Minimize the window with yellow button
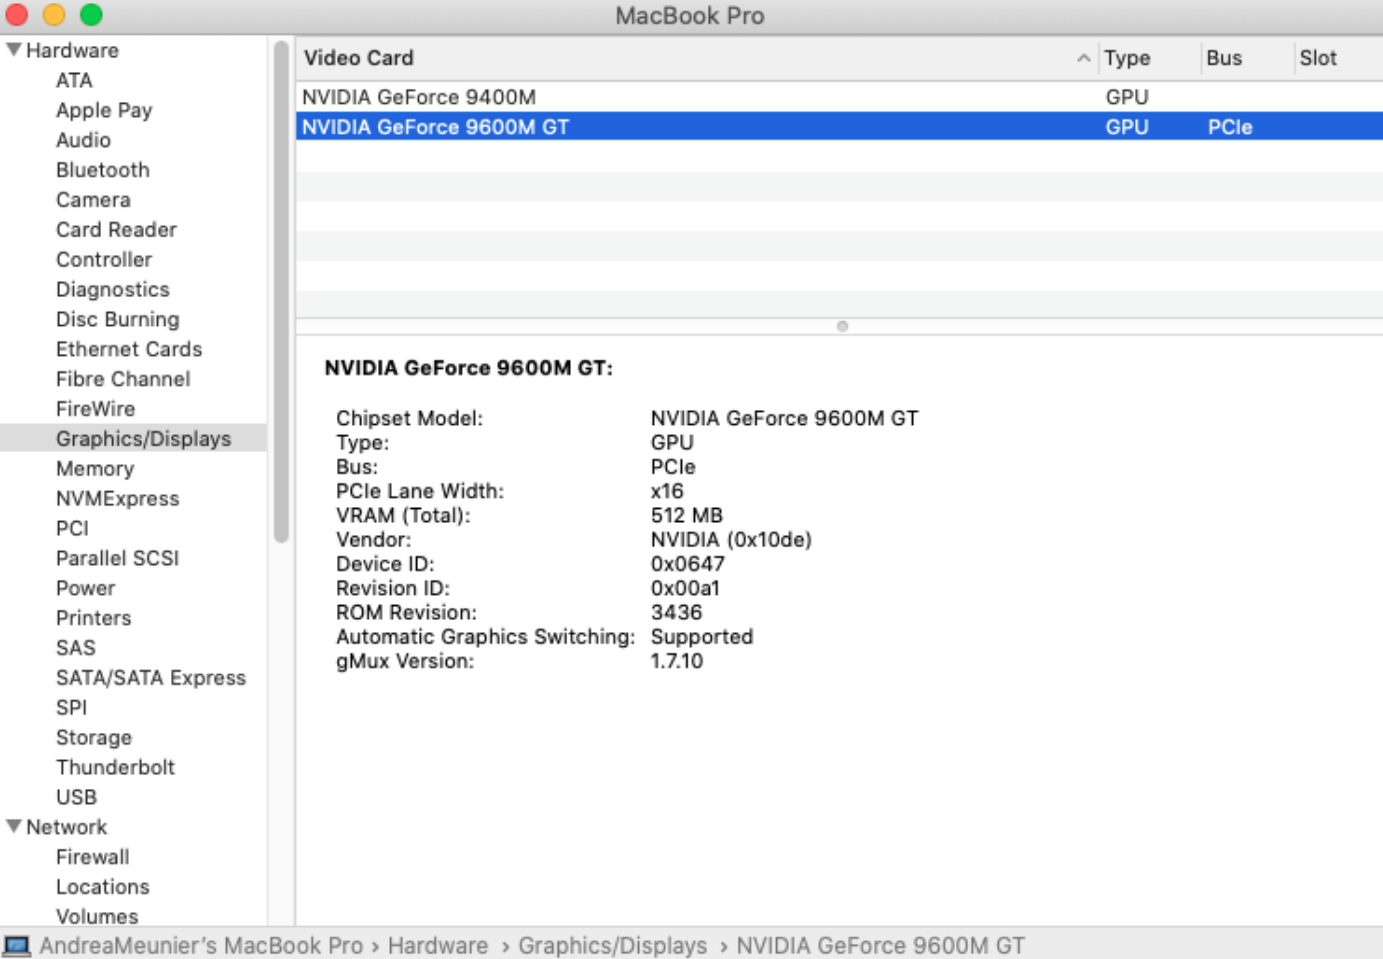1383x959 pixels. 54,15
